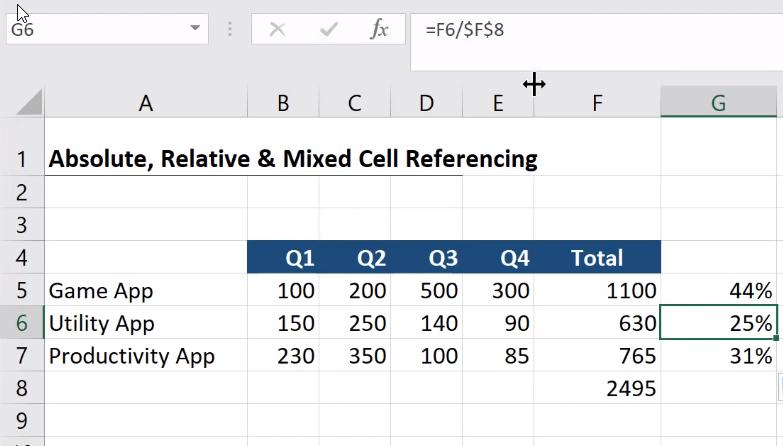Select column A header
Screen dimensions: 783x446
click(x=146, y=102)
